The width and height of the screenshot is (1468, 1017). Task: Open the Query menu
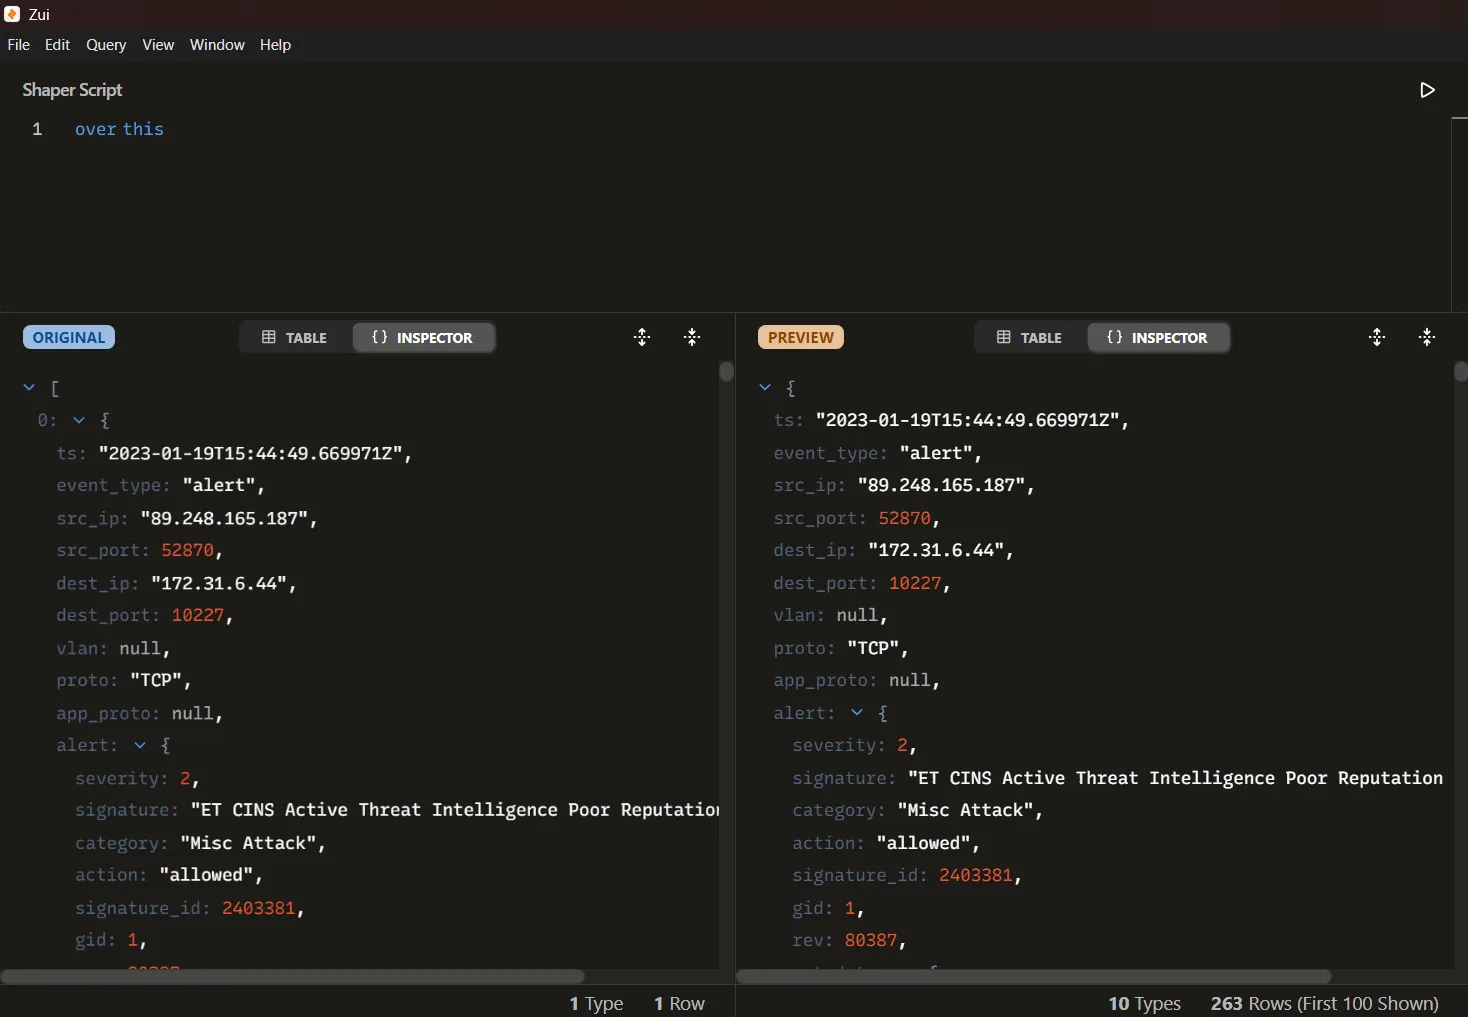tap(106, 44)
